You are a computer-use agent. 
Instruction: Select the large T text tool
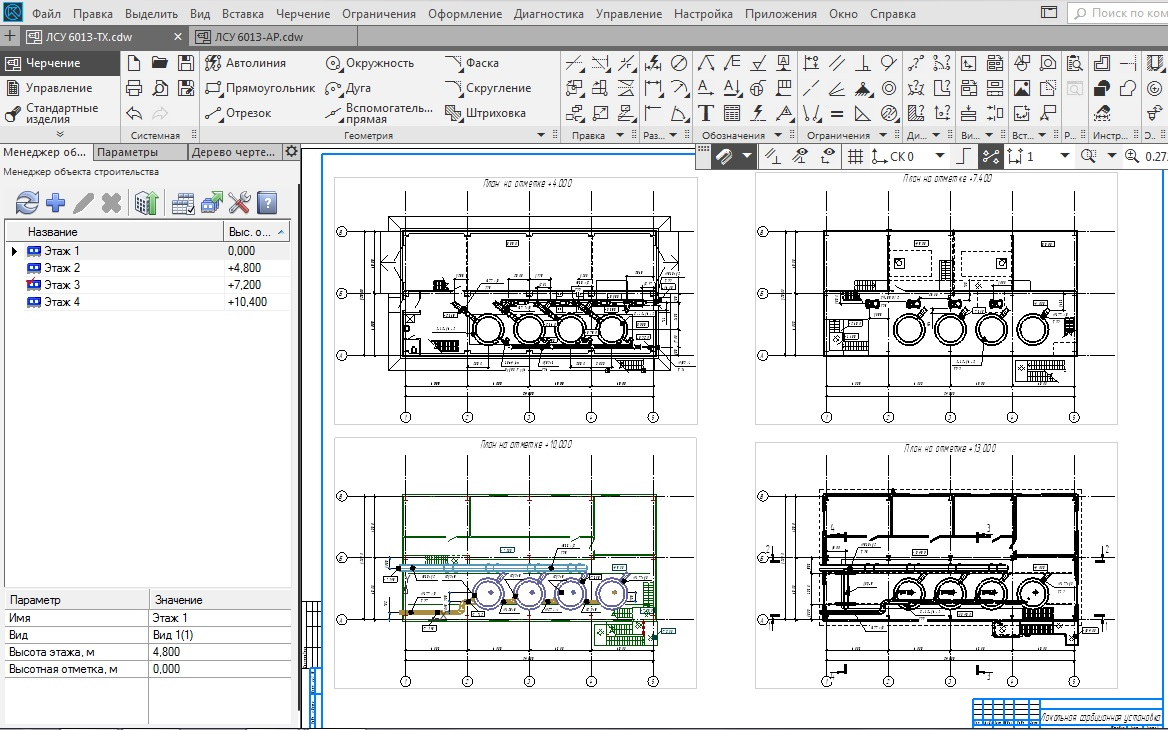pos(706,113)
